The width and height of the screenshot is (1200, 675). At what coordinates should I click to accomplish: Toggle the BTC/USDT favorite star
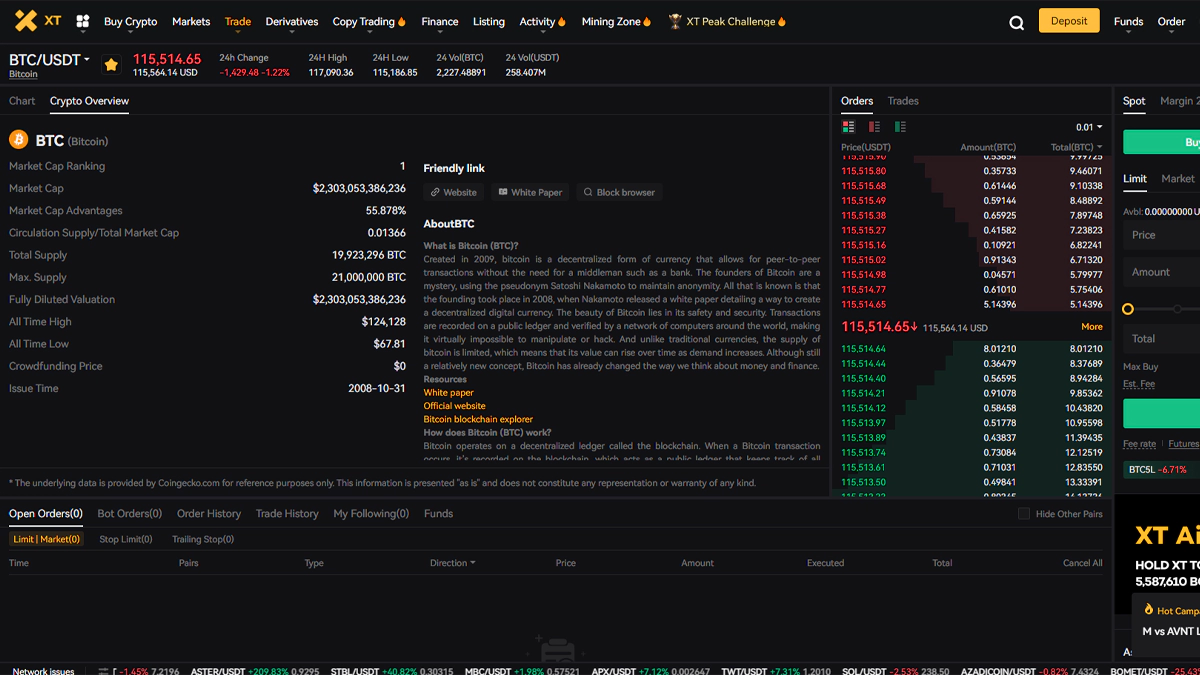coord(111,65)
